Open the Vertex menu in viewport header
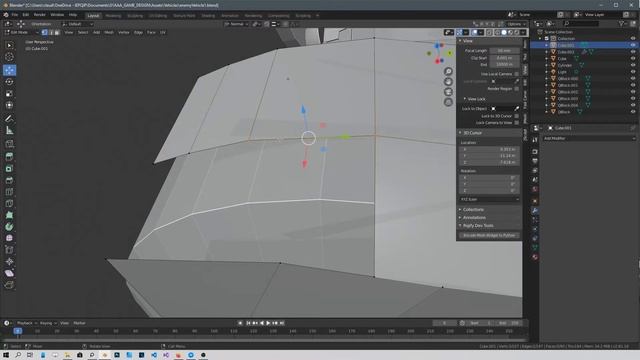This screenshot has width=640, height=360. pyautogui.click(x=124, y=32)
